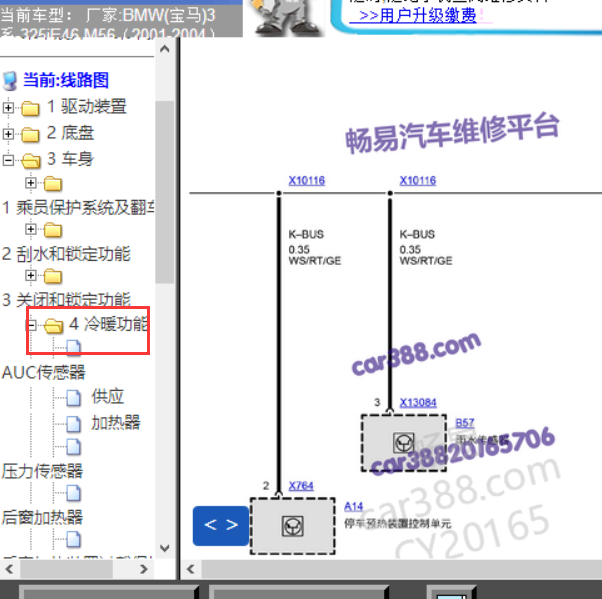Expand the 关闭和锁定功能 subfolder node

point(31,275)
